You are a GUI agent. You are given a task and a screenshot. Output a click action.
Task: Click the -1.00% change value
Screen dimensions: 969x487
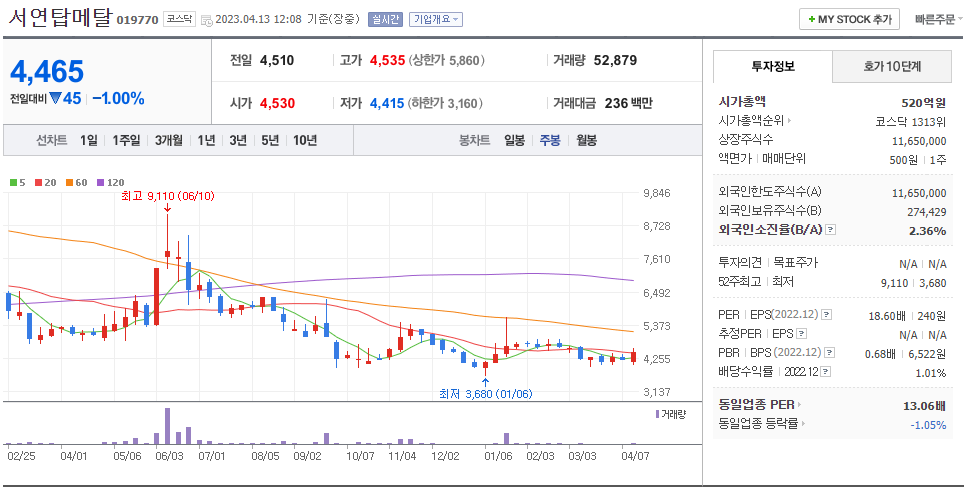pos(118,99)
